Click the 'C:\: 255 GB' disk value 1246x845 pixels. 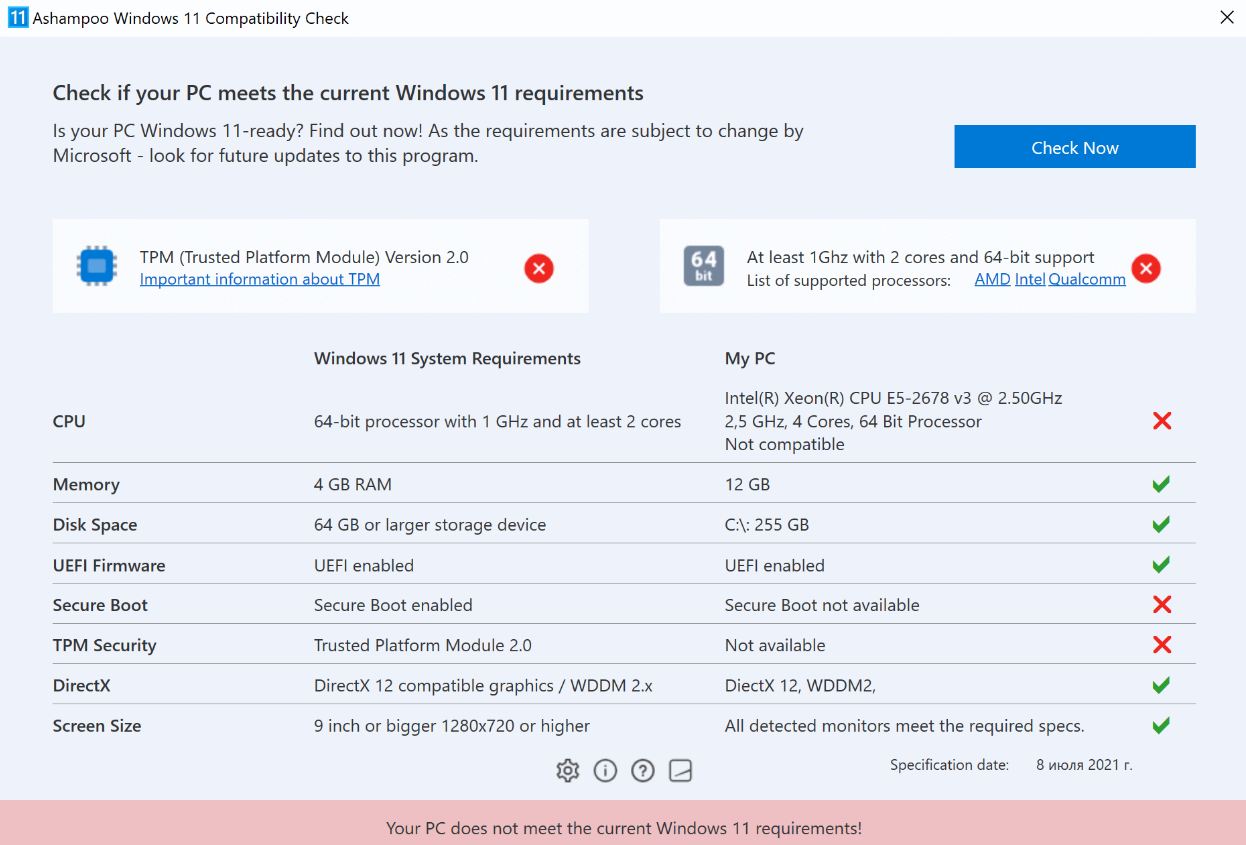tap(767, 525)
